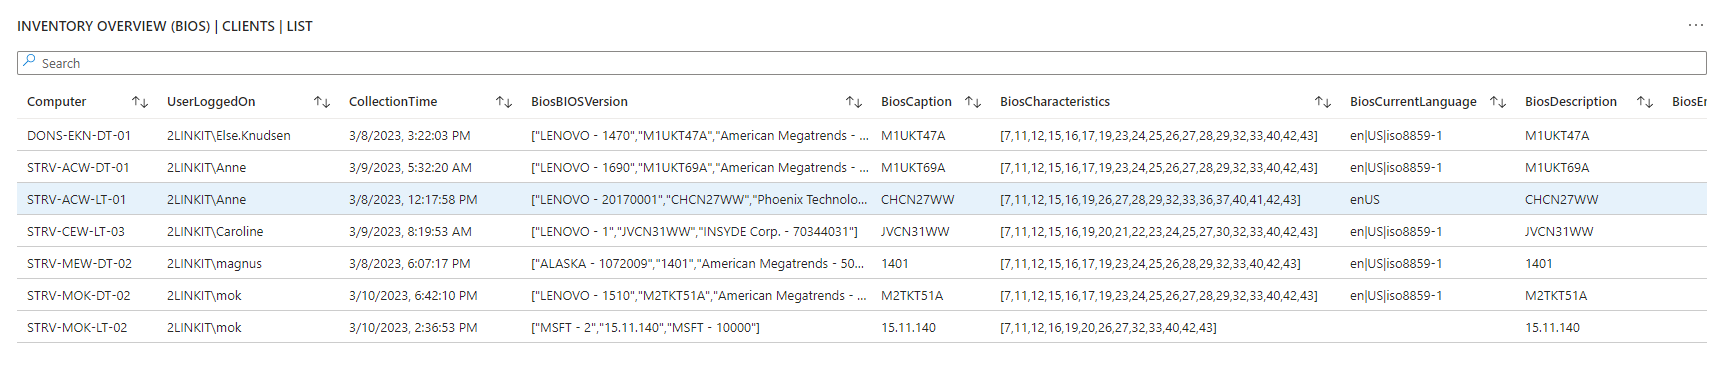Click collection time 3/9/2023, 8:19:53 AM
Viewport: 1720px width, 370px height.
(410, 231)
